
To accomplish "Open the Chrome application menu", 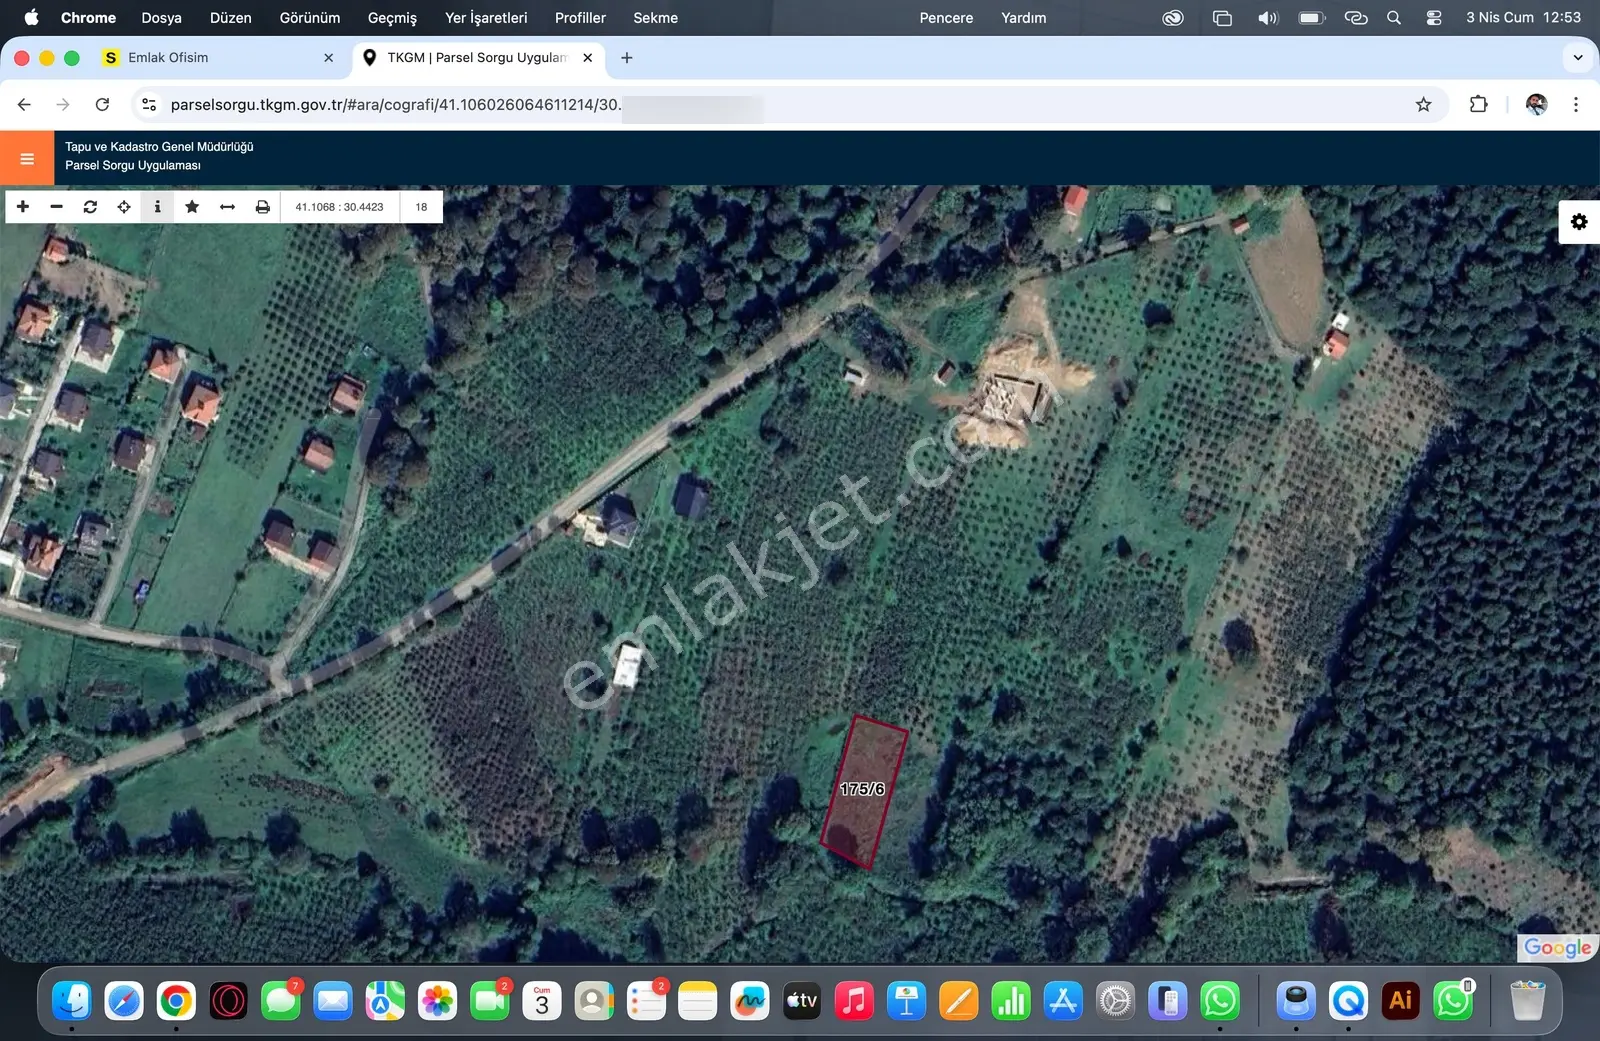I will click(88, 17).
